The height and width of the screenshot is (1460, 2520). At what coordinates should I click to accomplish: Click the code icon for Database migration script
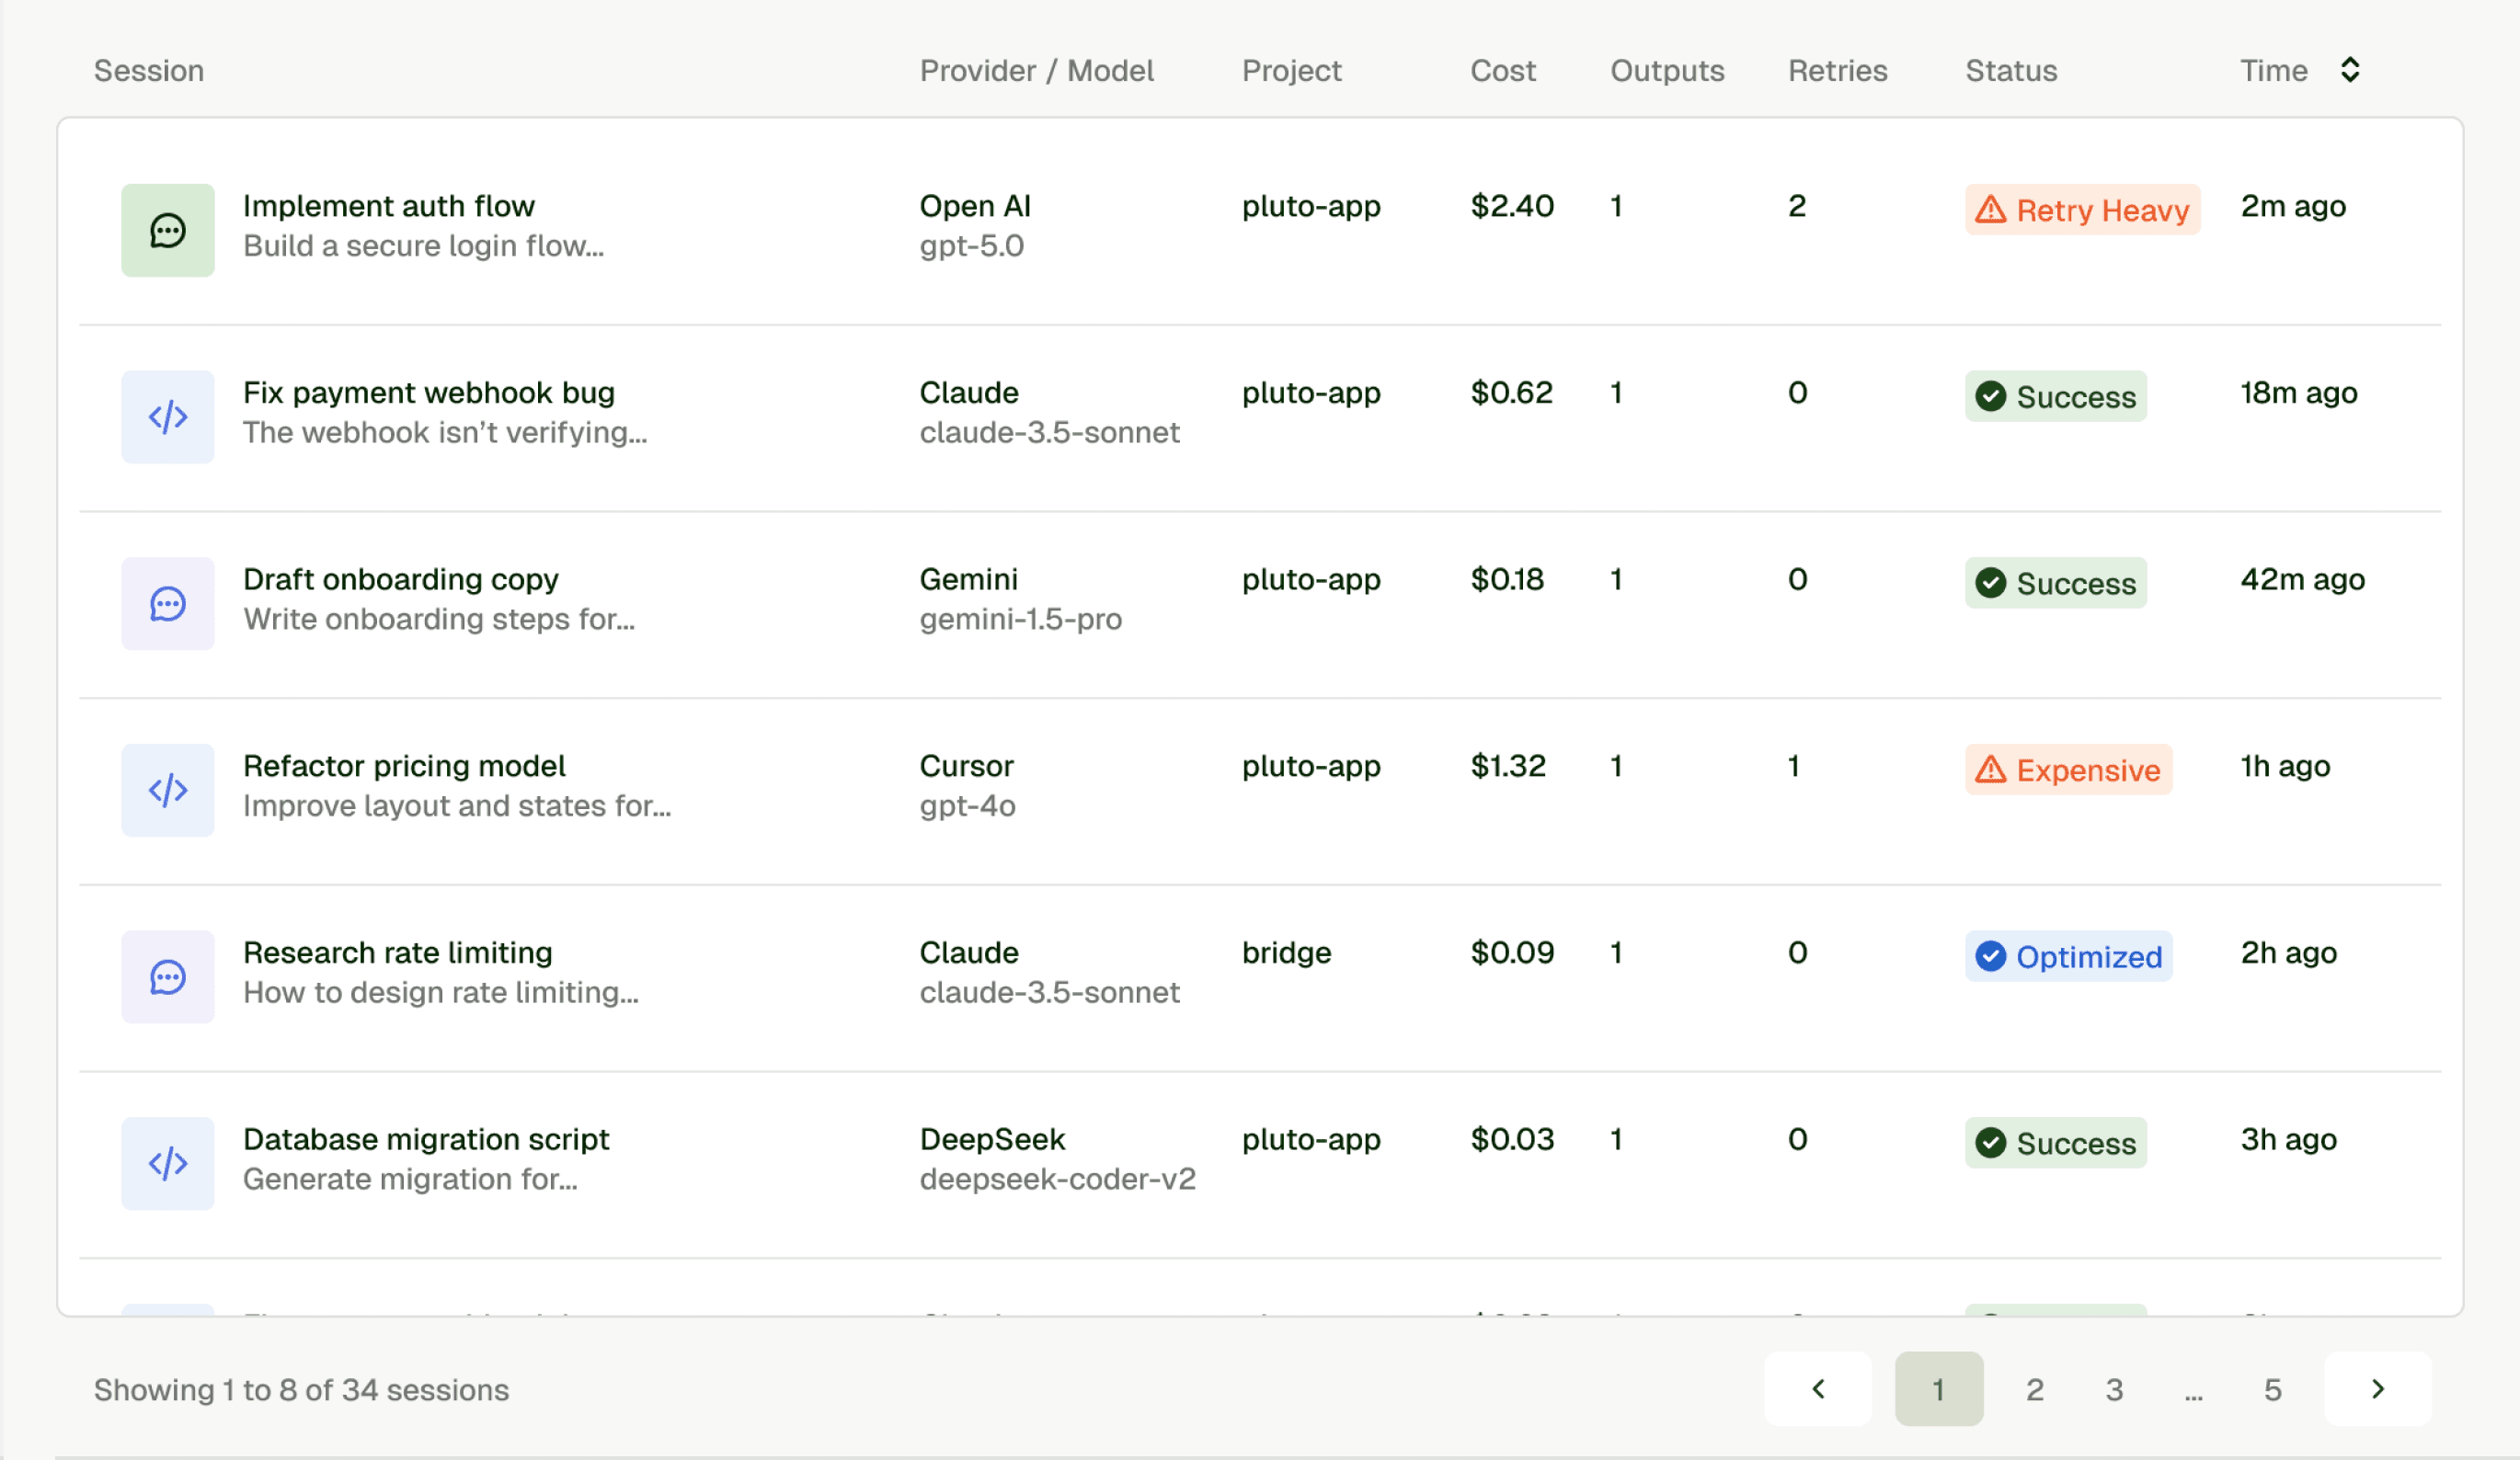coord(167,1164)
